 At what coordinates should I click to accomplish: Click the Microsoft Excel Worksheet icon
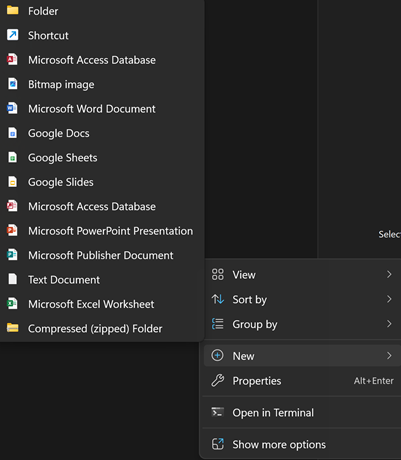[x=12, y=304]
